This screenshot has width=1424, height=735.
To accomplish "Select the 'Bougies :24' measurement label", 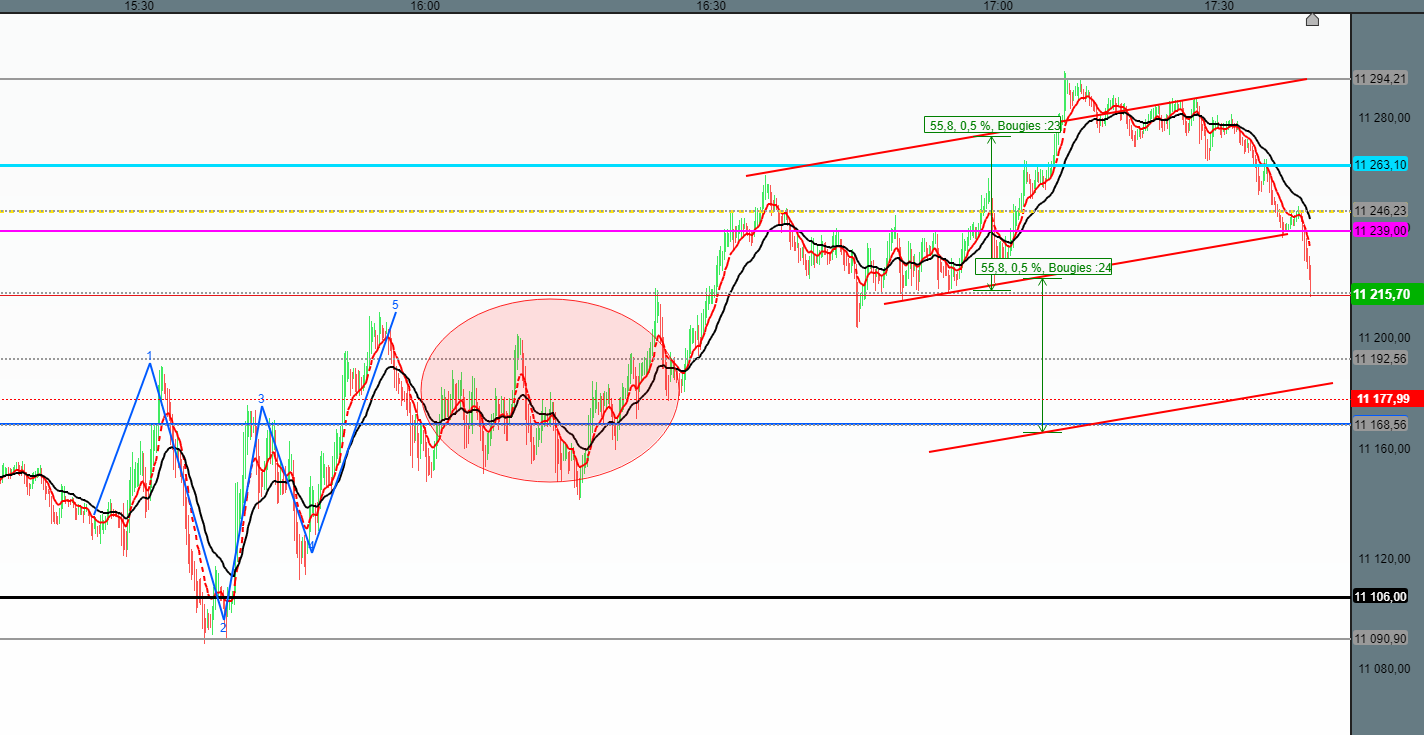I will [x=1045, y=267].
